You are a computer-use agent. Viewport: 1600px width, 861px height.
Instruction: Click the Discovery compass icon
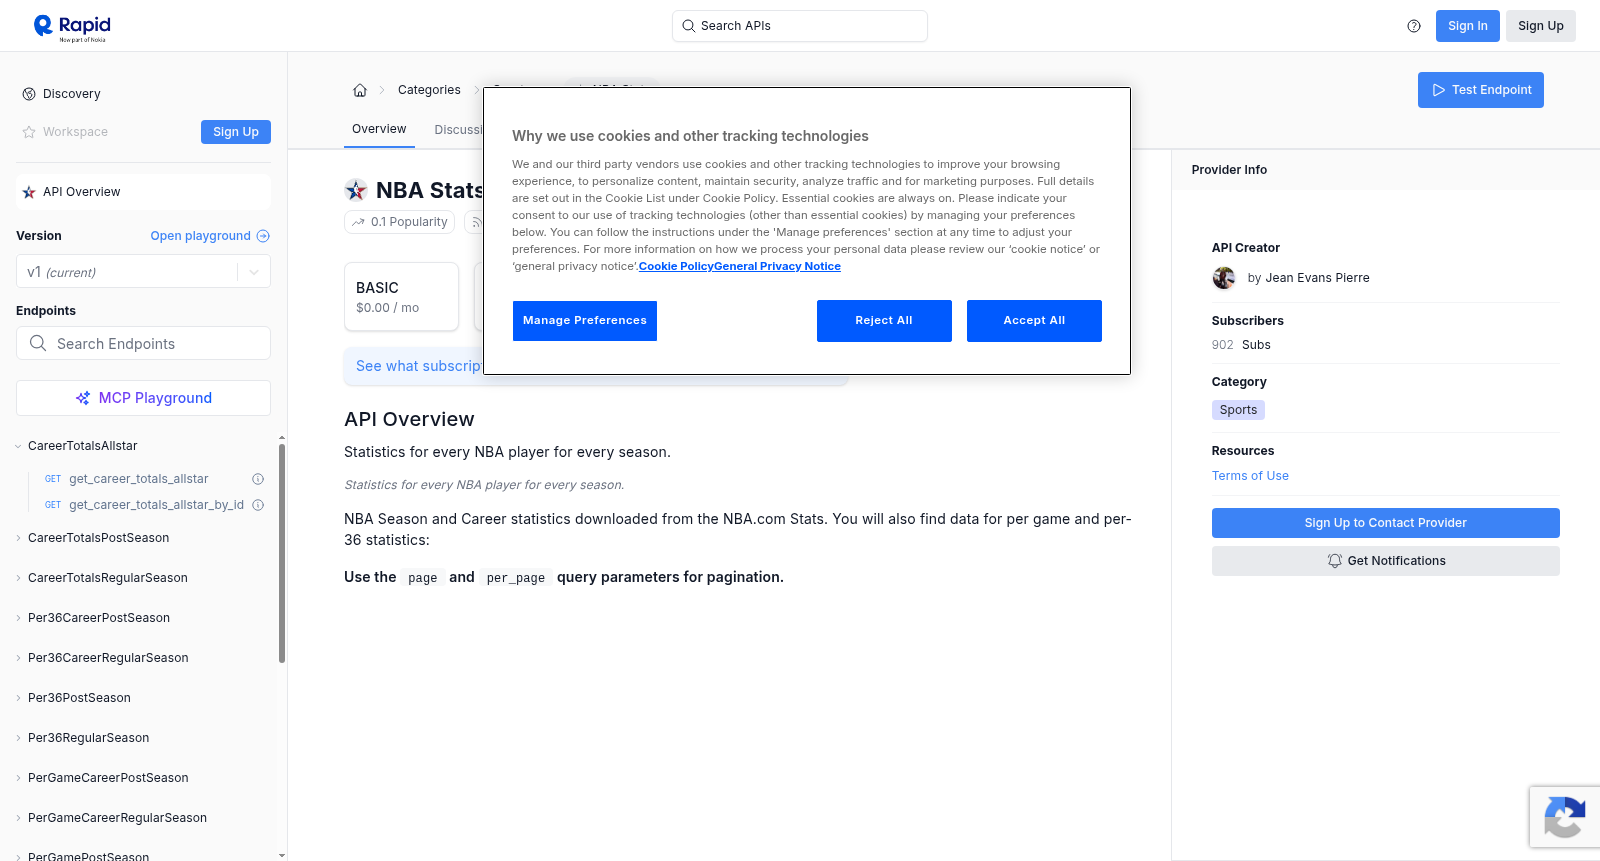(29, 94)
